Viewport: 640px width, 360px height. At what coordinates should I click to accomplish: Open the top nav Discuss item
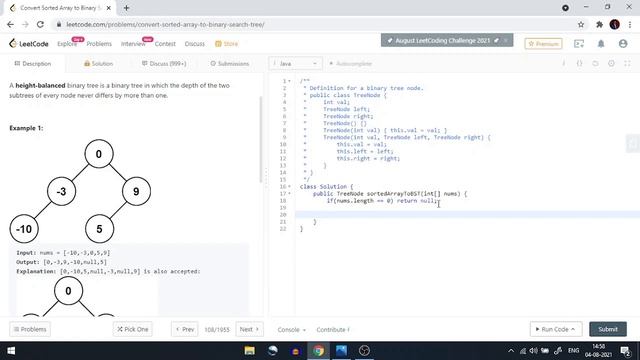[x=195, y=44]
